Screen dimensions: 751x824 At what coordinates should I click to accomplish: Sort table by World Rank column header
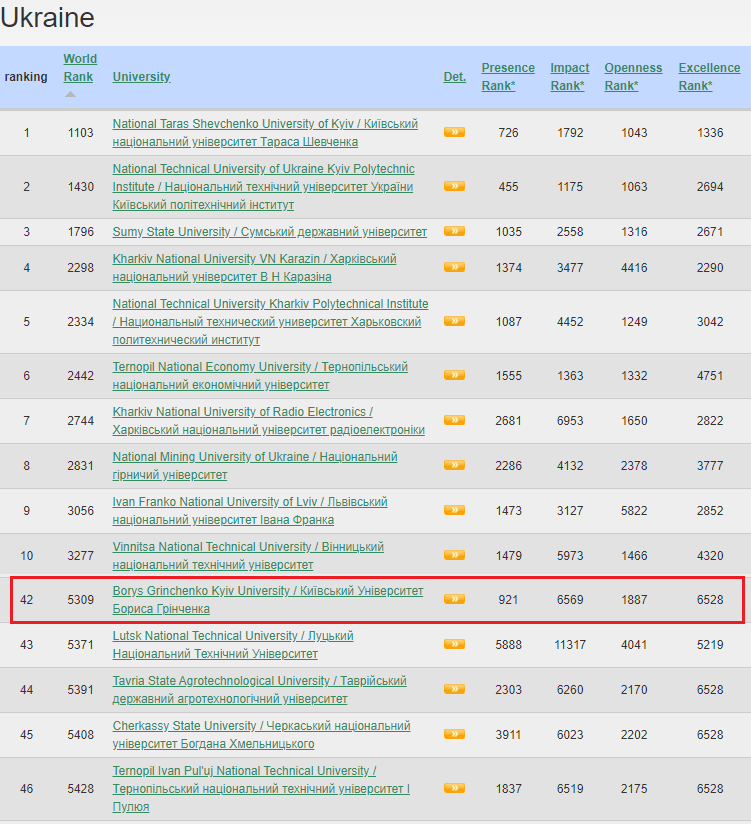click(x=80, y=68)
